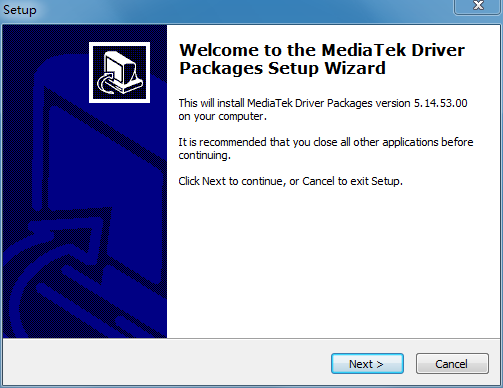This screenshot has width=503, height=388.
Task: Click the blue wizard sidebar banner
Action: [x=85, y=181]
